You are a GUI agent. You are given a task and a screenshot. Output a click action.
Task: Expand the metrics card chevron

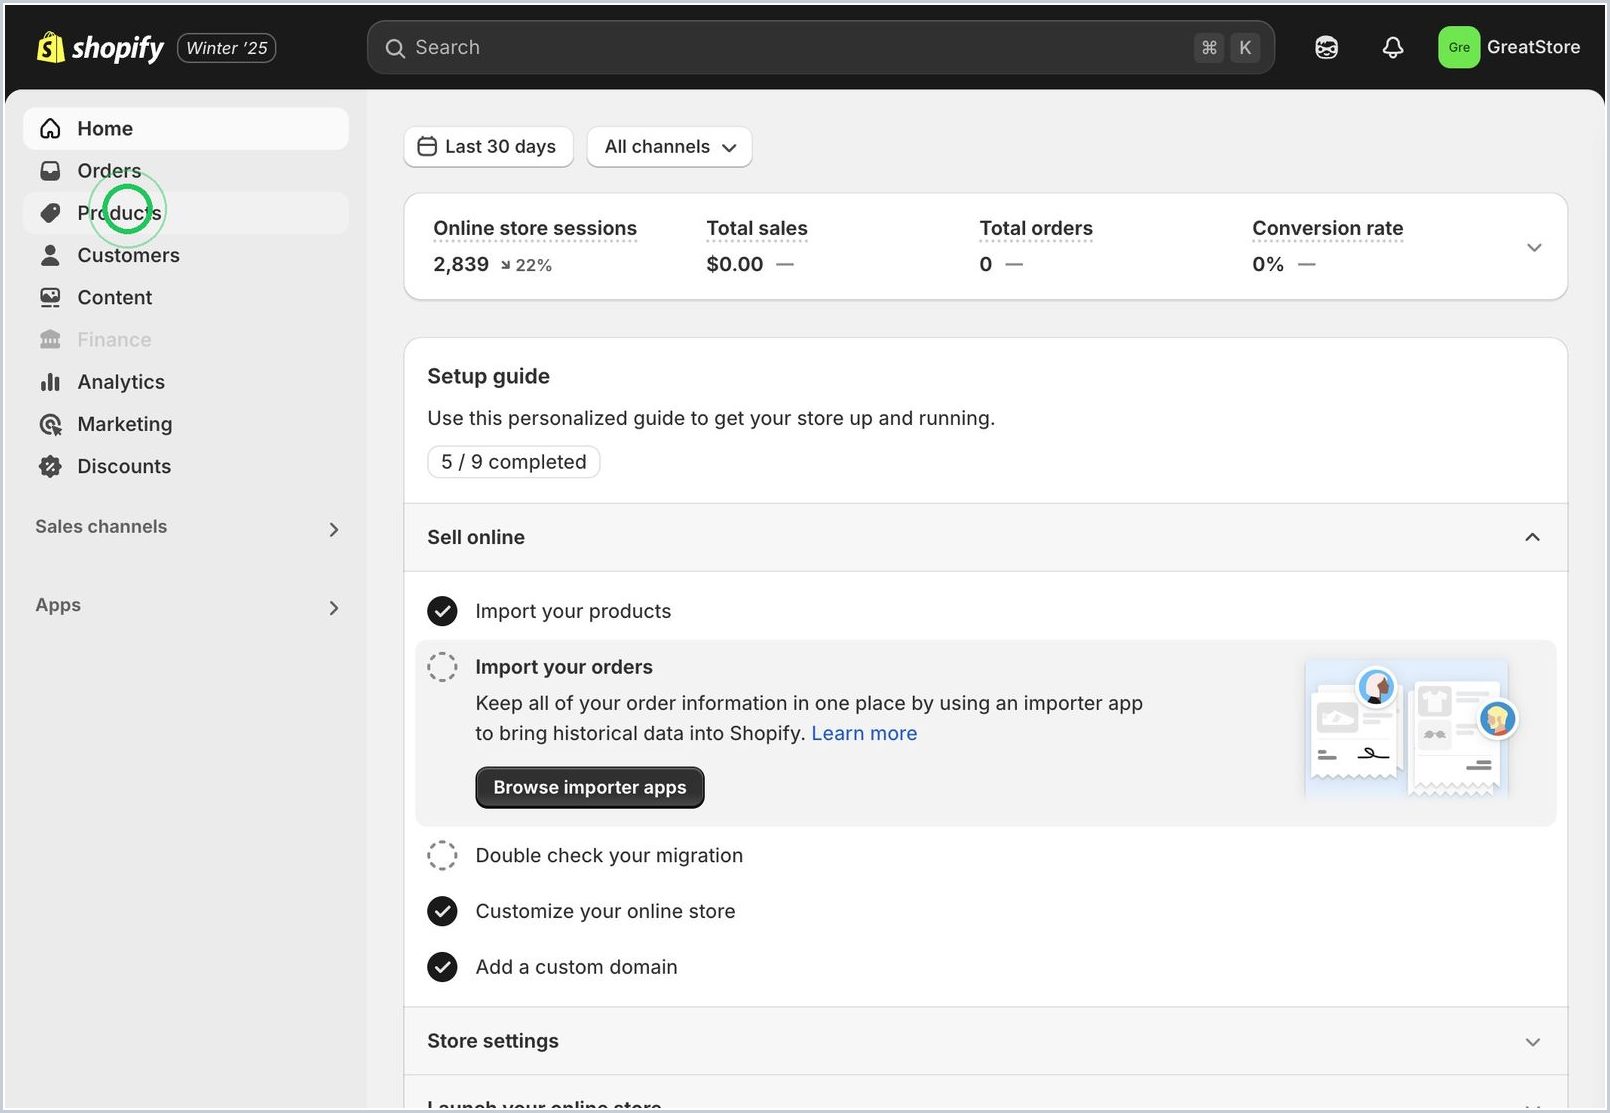click(x=1534, y=247)
